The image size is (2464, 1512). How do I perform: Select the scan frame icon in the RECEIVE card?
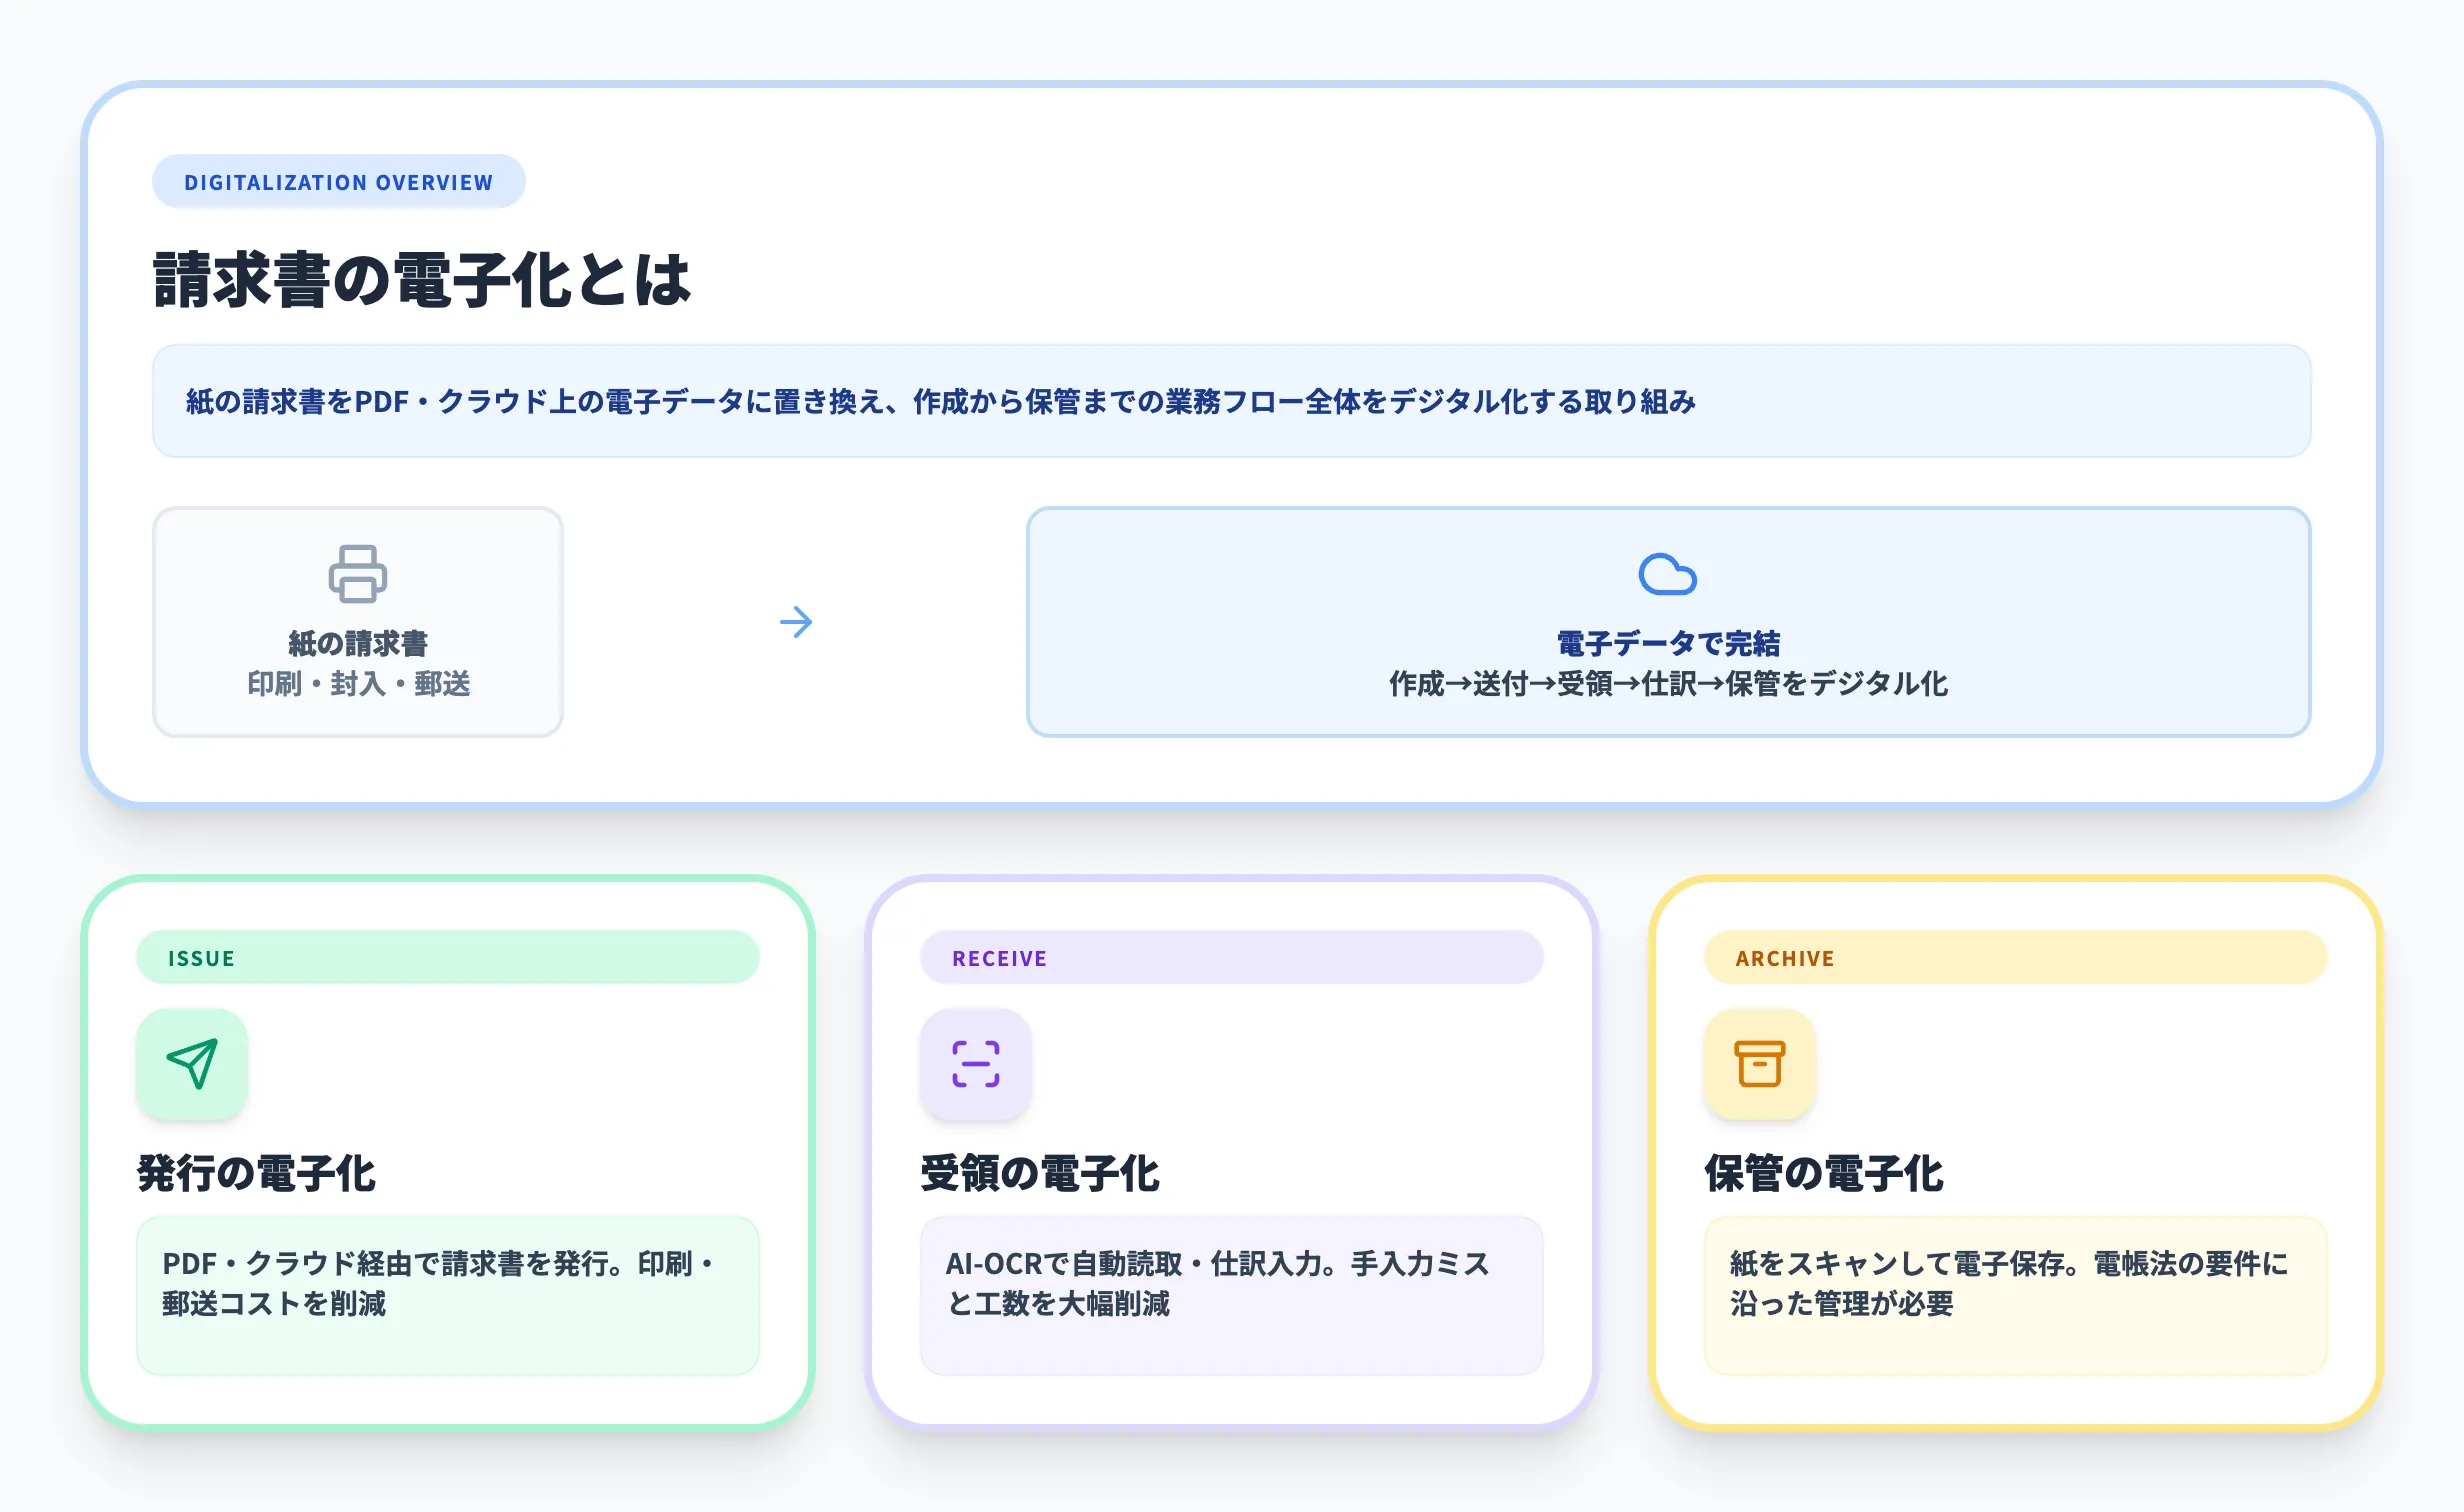976,1064
